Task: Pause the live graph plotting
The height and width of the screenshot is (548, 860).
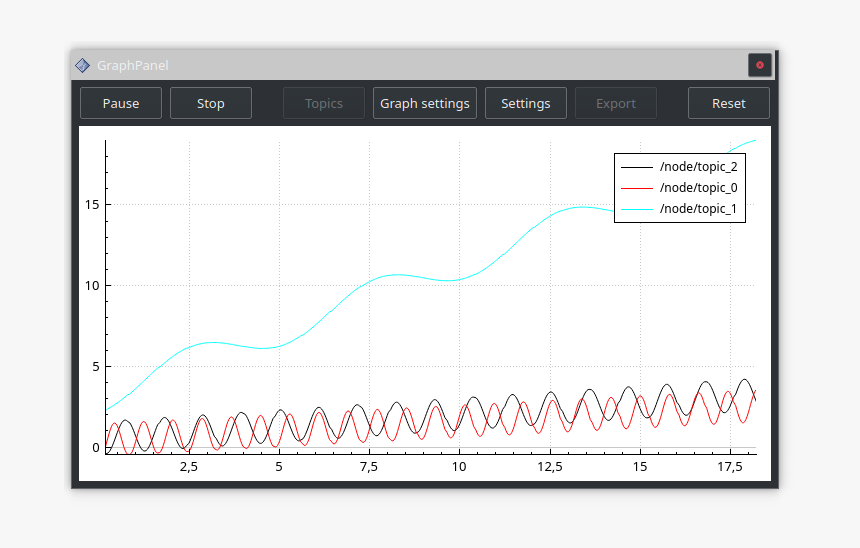Action: [120, 103]
